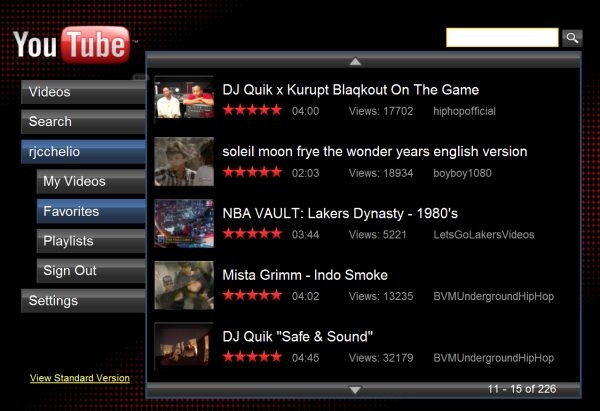Click title 'DJ Quik x Kurupt Blaqkout On The Game'
Screen dimensions: 600x411
pos(351,90)
